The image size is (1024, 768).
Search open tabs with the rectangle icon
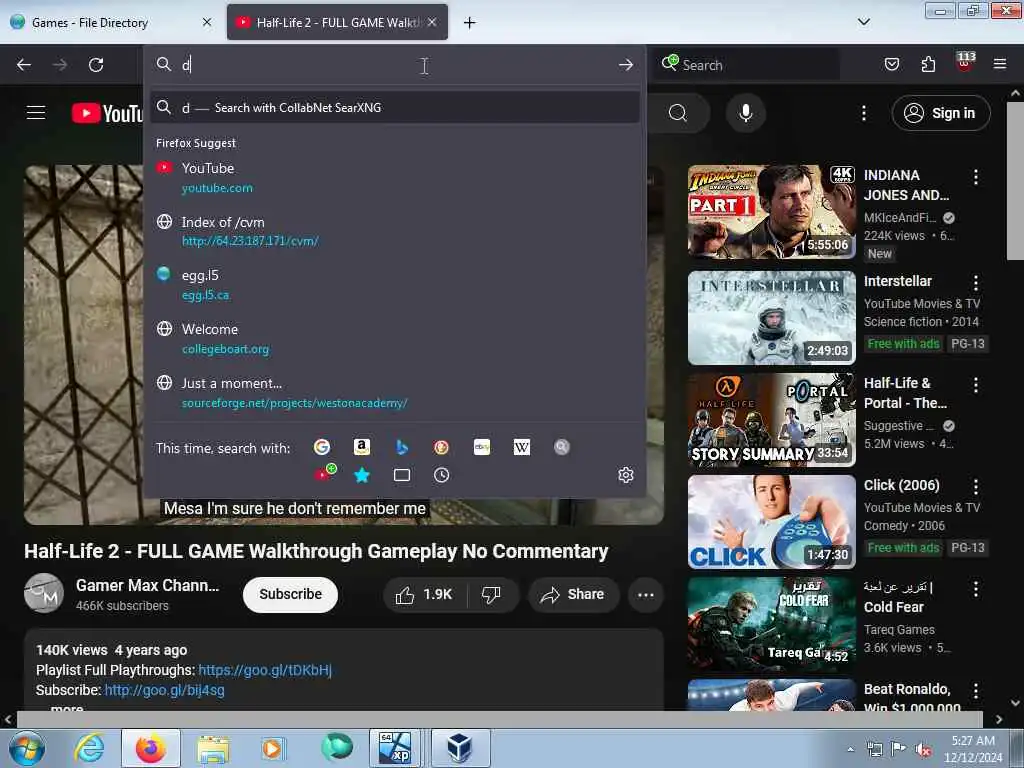pos(402,475)
